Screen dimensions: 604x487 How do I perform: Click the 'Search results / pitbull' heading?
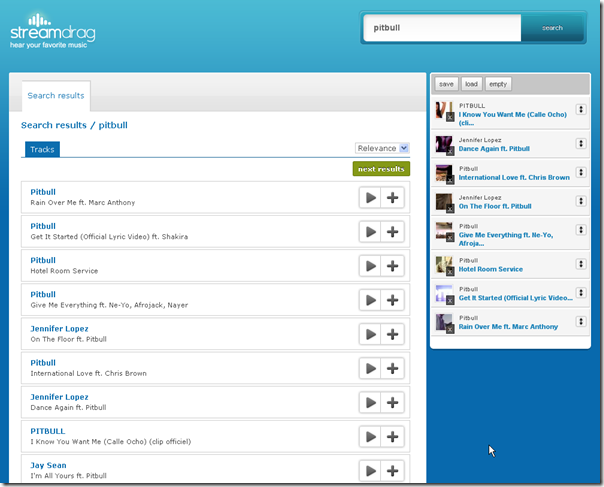[x=74, y=125]
